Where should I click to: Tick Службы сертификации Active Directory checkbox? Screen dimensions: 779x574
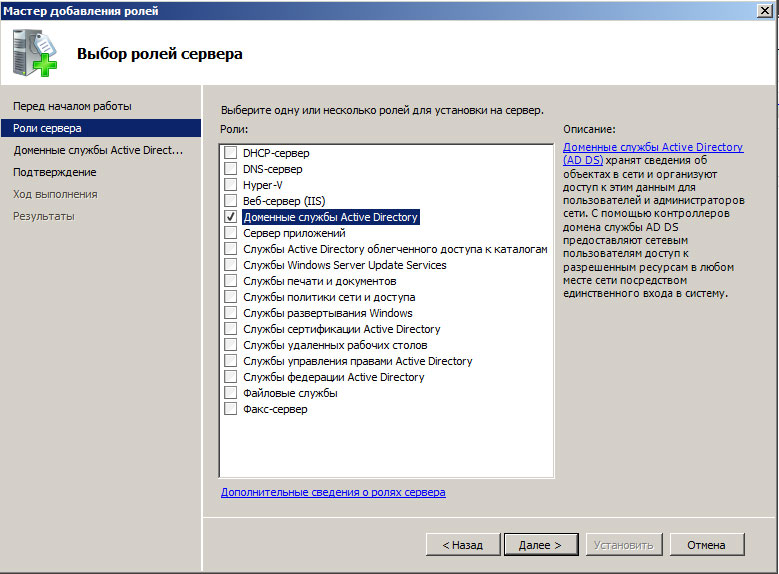(x=230, y=328)
